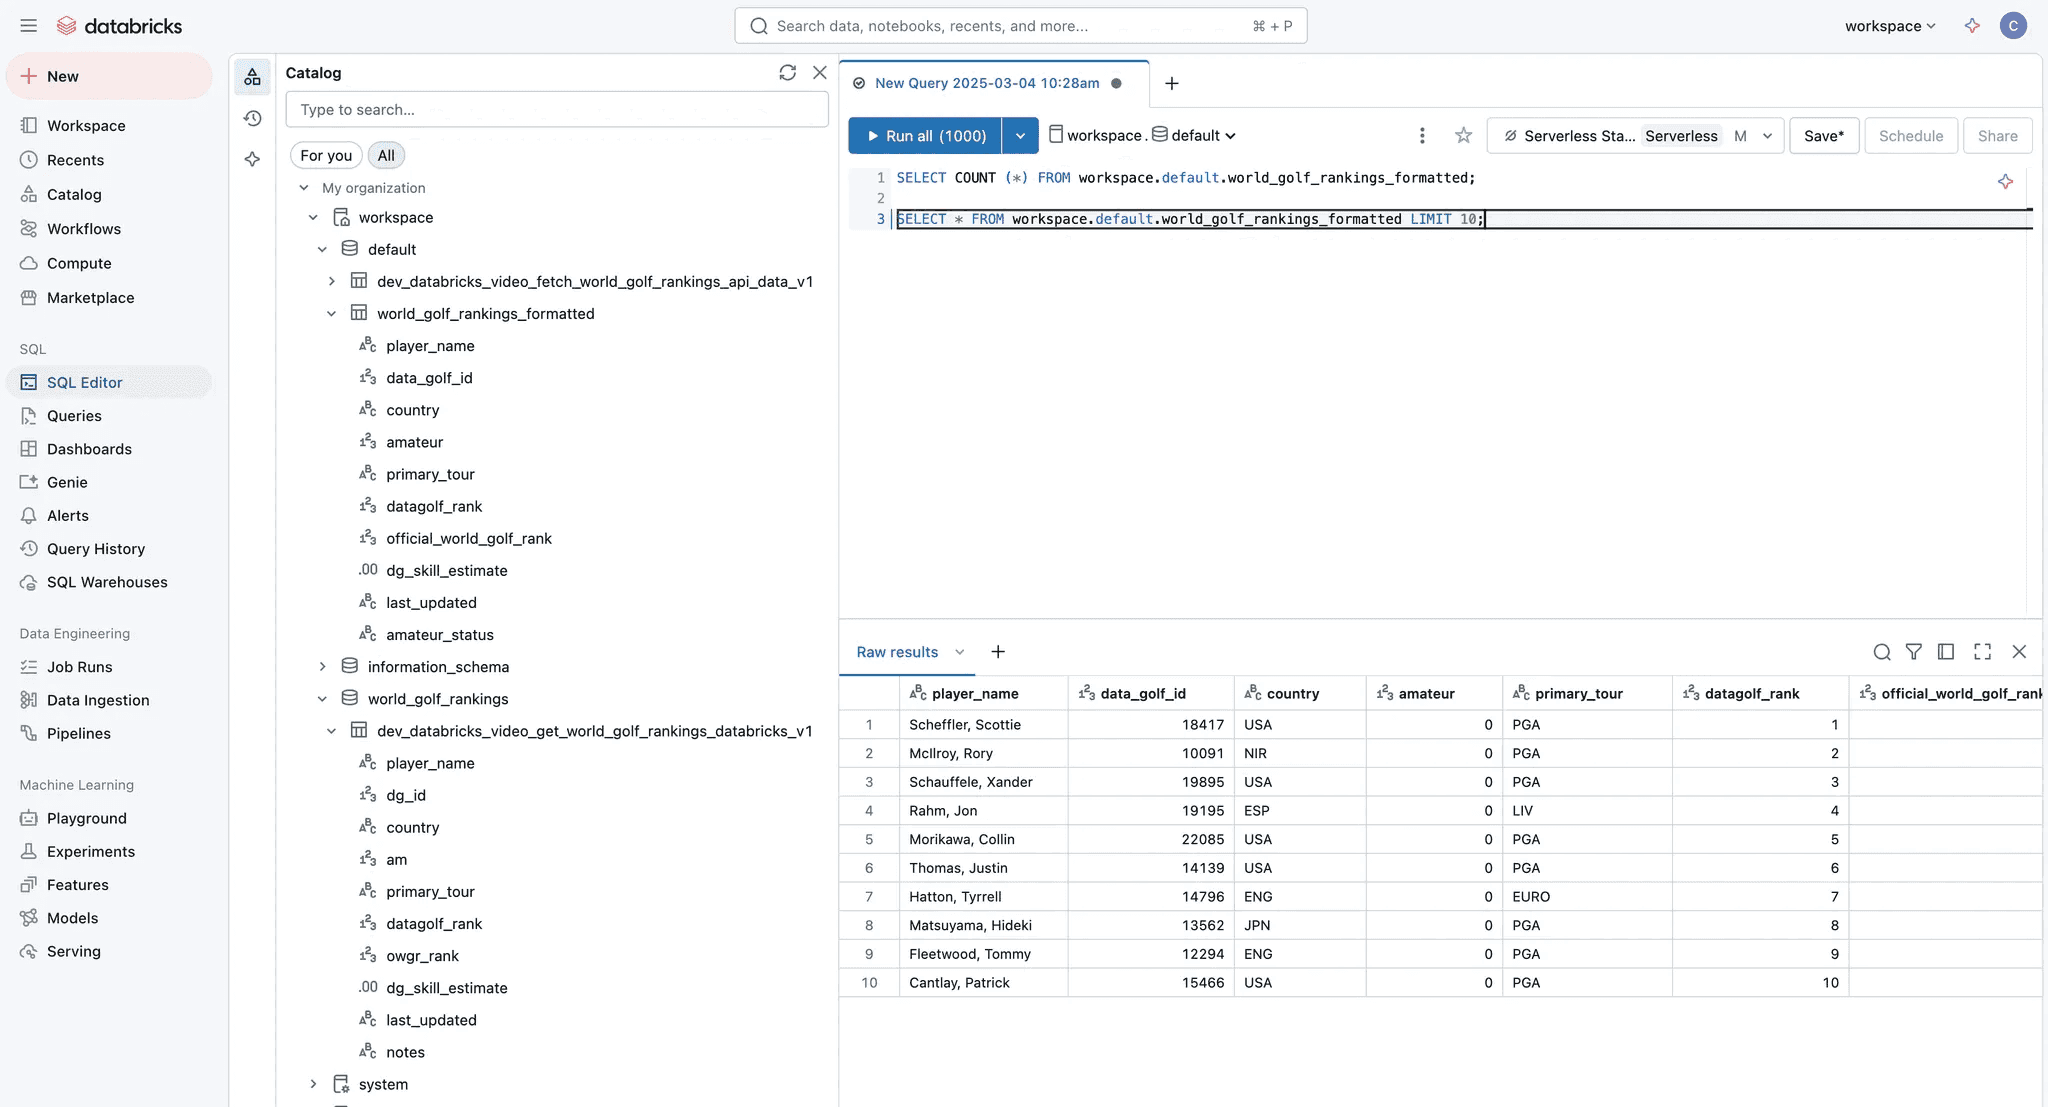Collapse the default schema node

[322, 250]
